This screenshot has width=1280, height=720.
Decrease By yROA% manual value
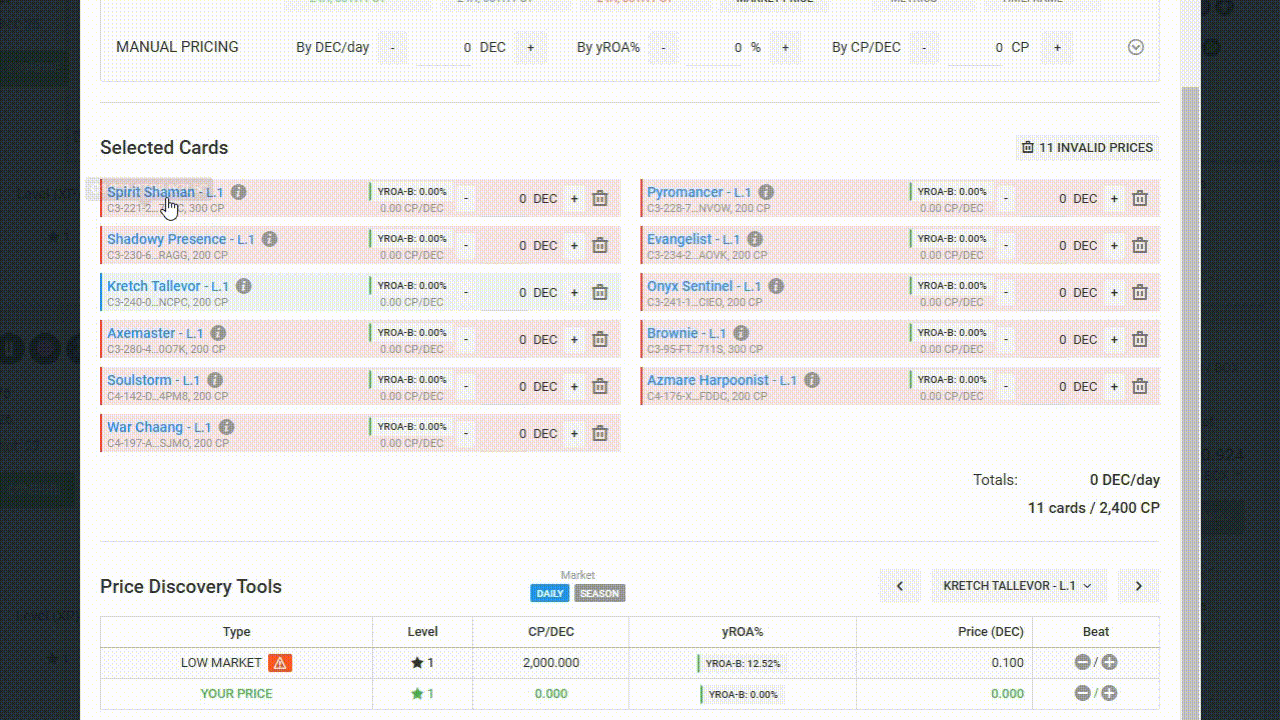point(663,47)
